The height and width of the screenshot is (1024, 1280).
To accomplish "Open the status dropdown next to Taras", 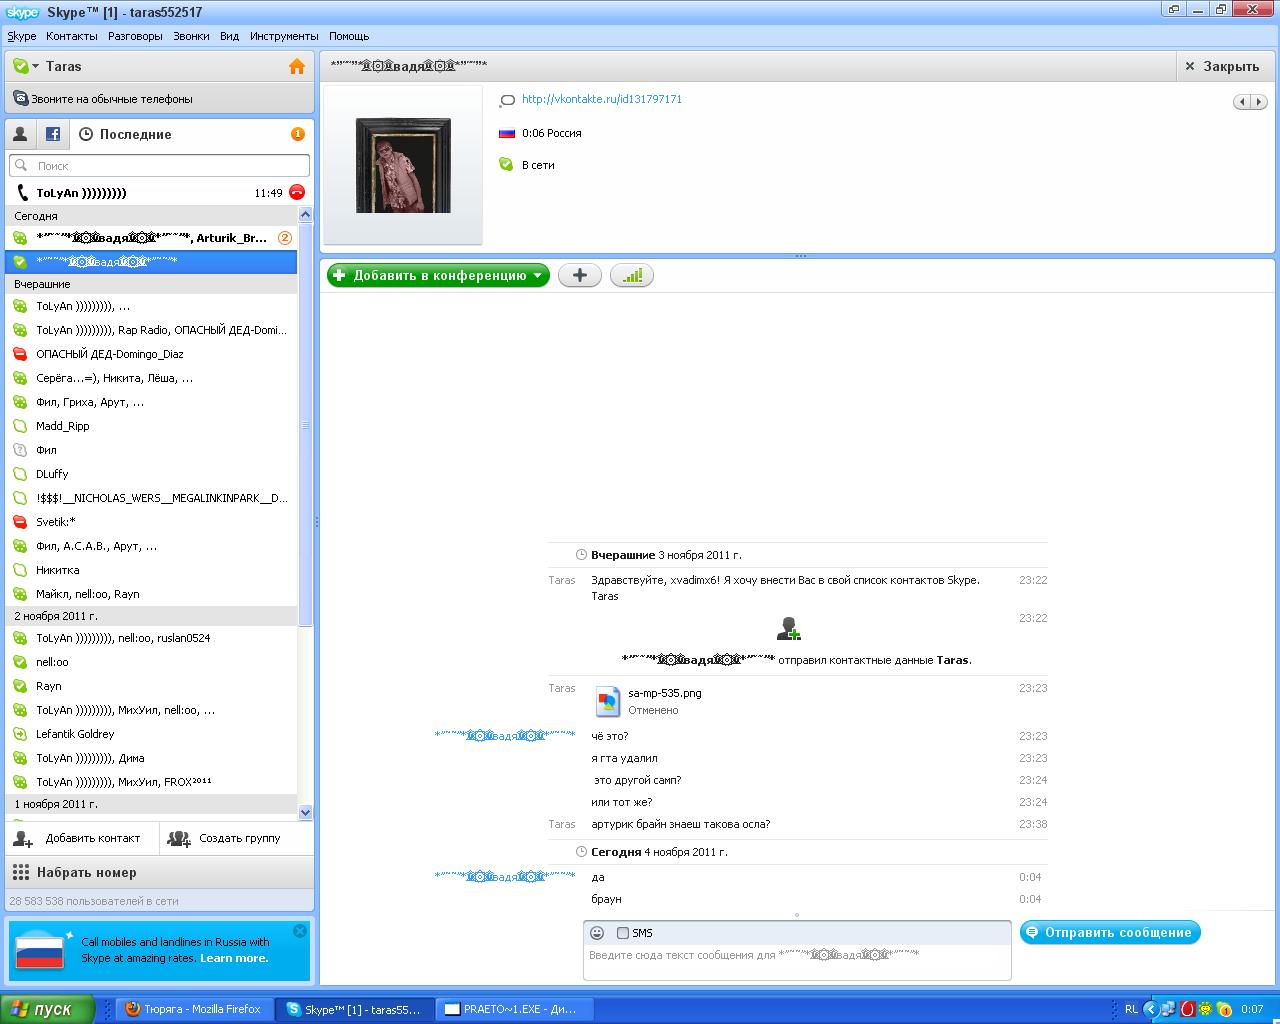I will 35,67.
